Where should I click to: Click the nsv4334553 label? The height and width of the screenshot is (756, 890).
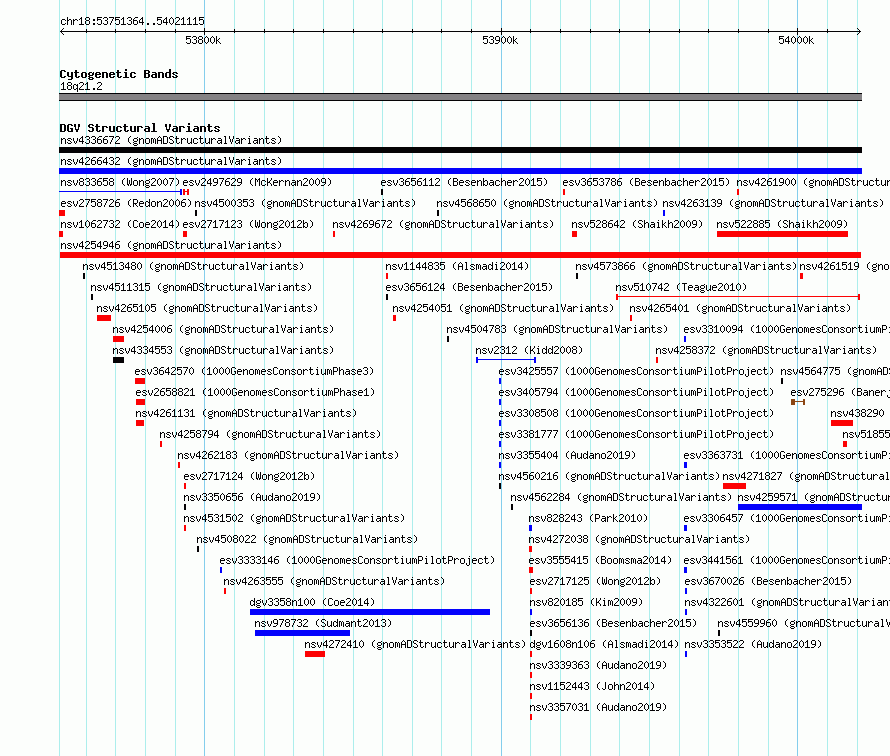223,350
